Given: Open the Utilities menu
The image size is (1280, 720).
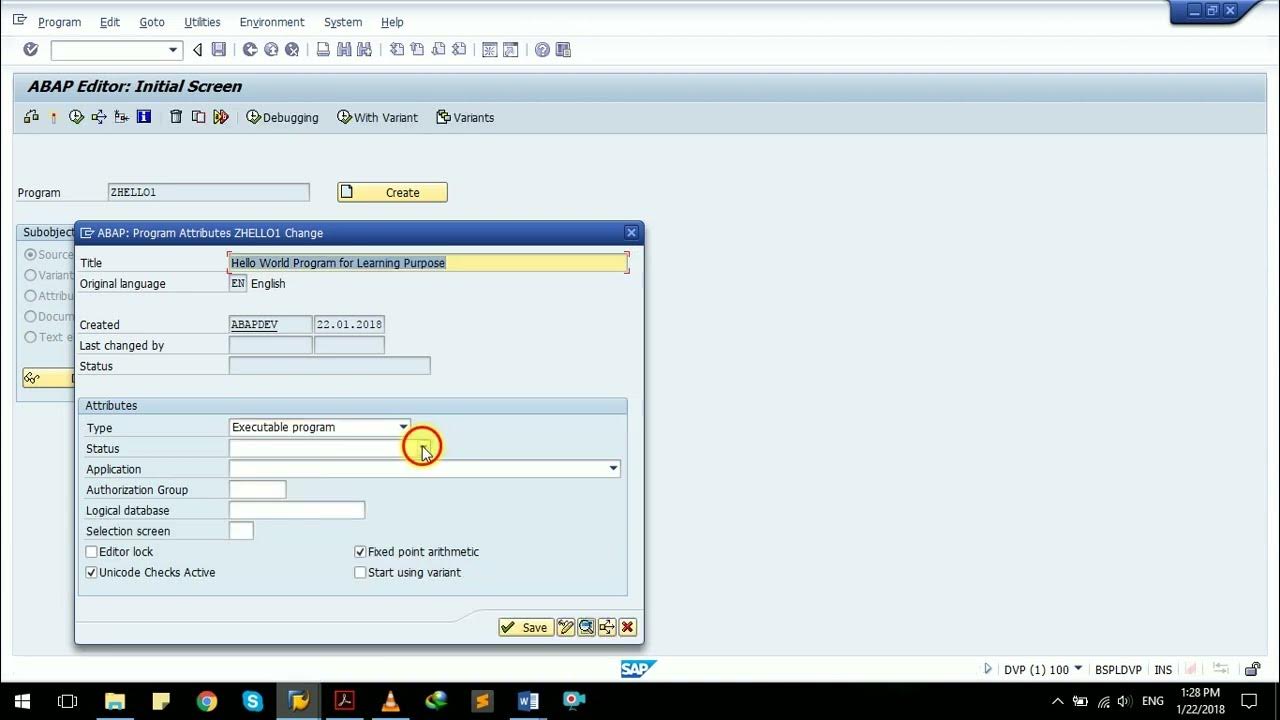Looking at the screenshot, I should [x=202, y=22].
